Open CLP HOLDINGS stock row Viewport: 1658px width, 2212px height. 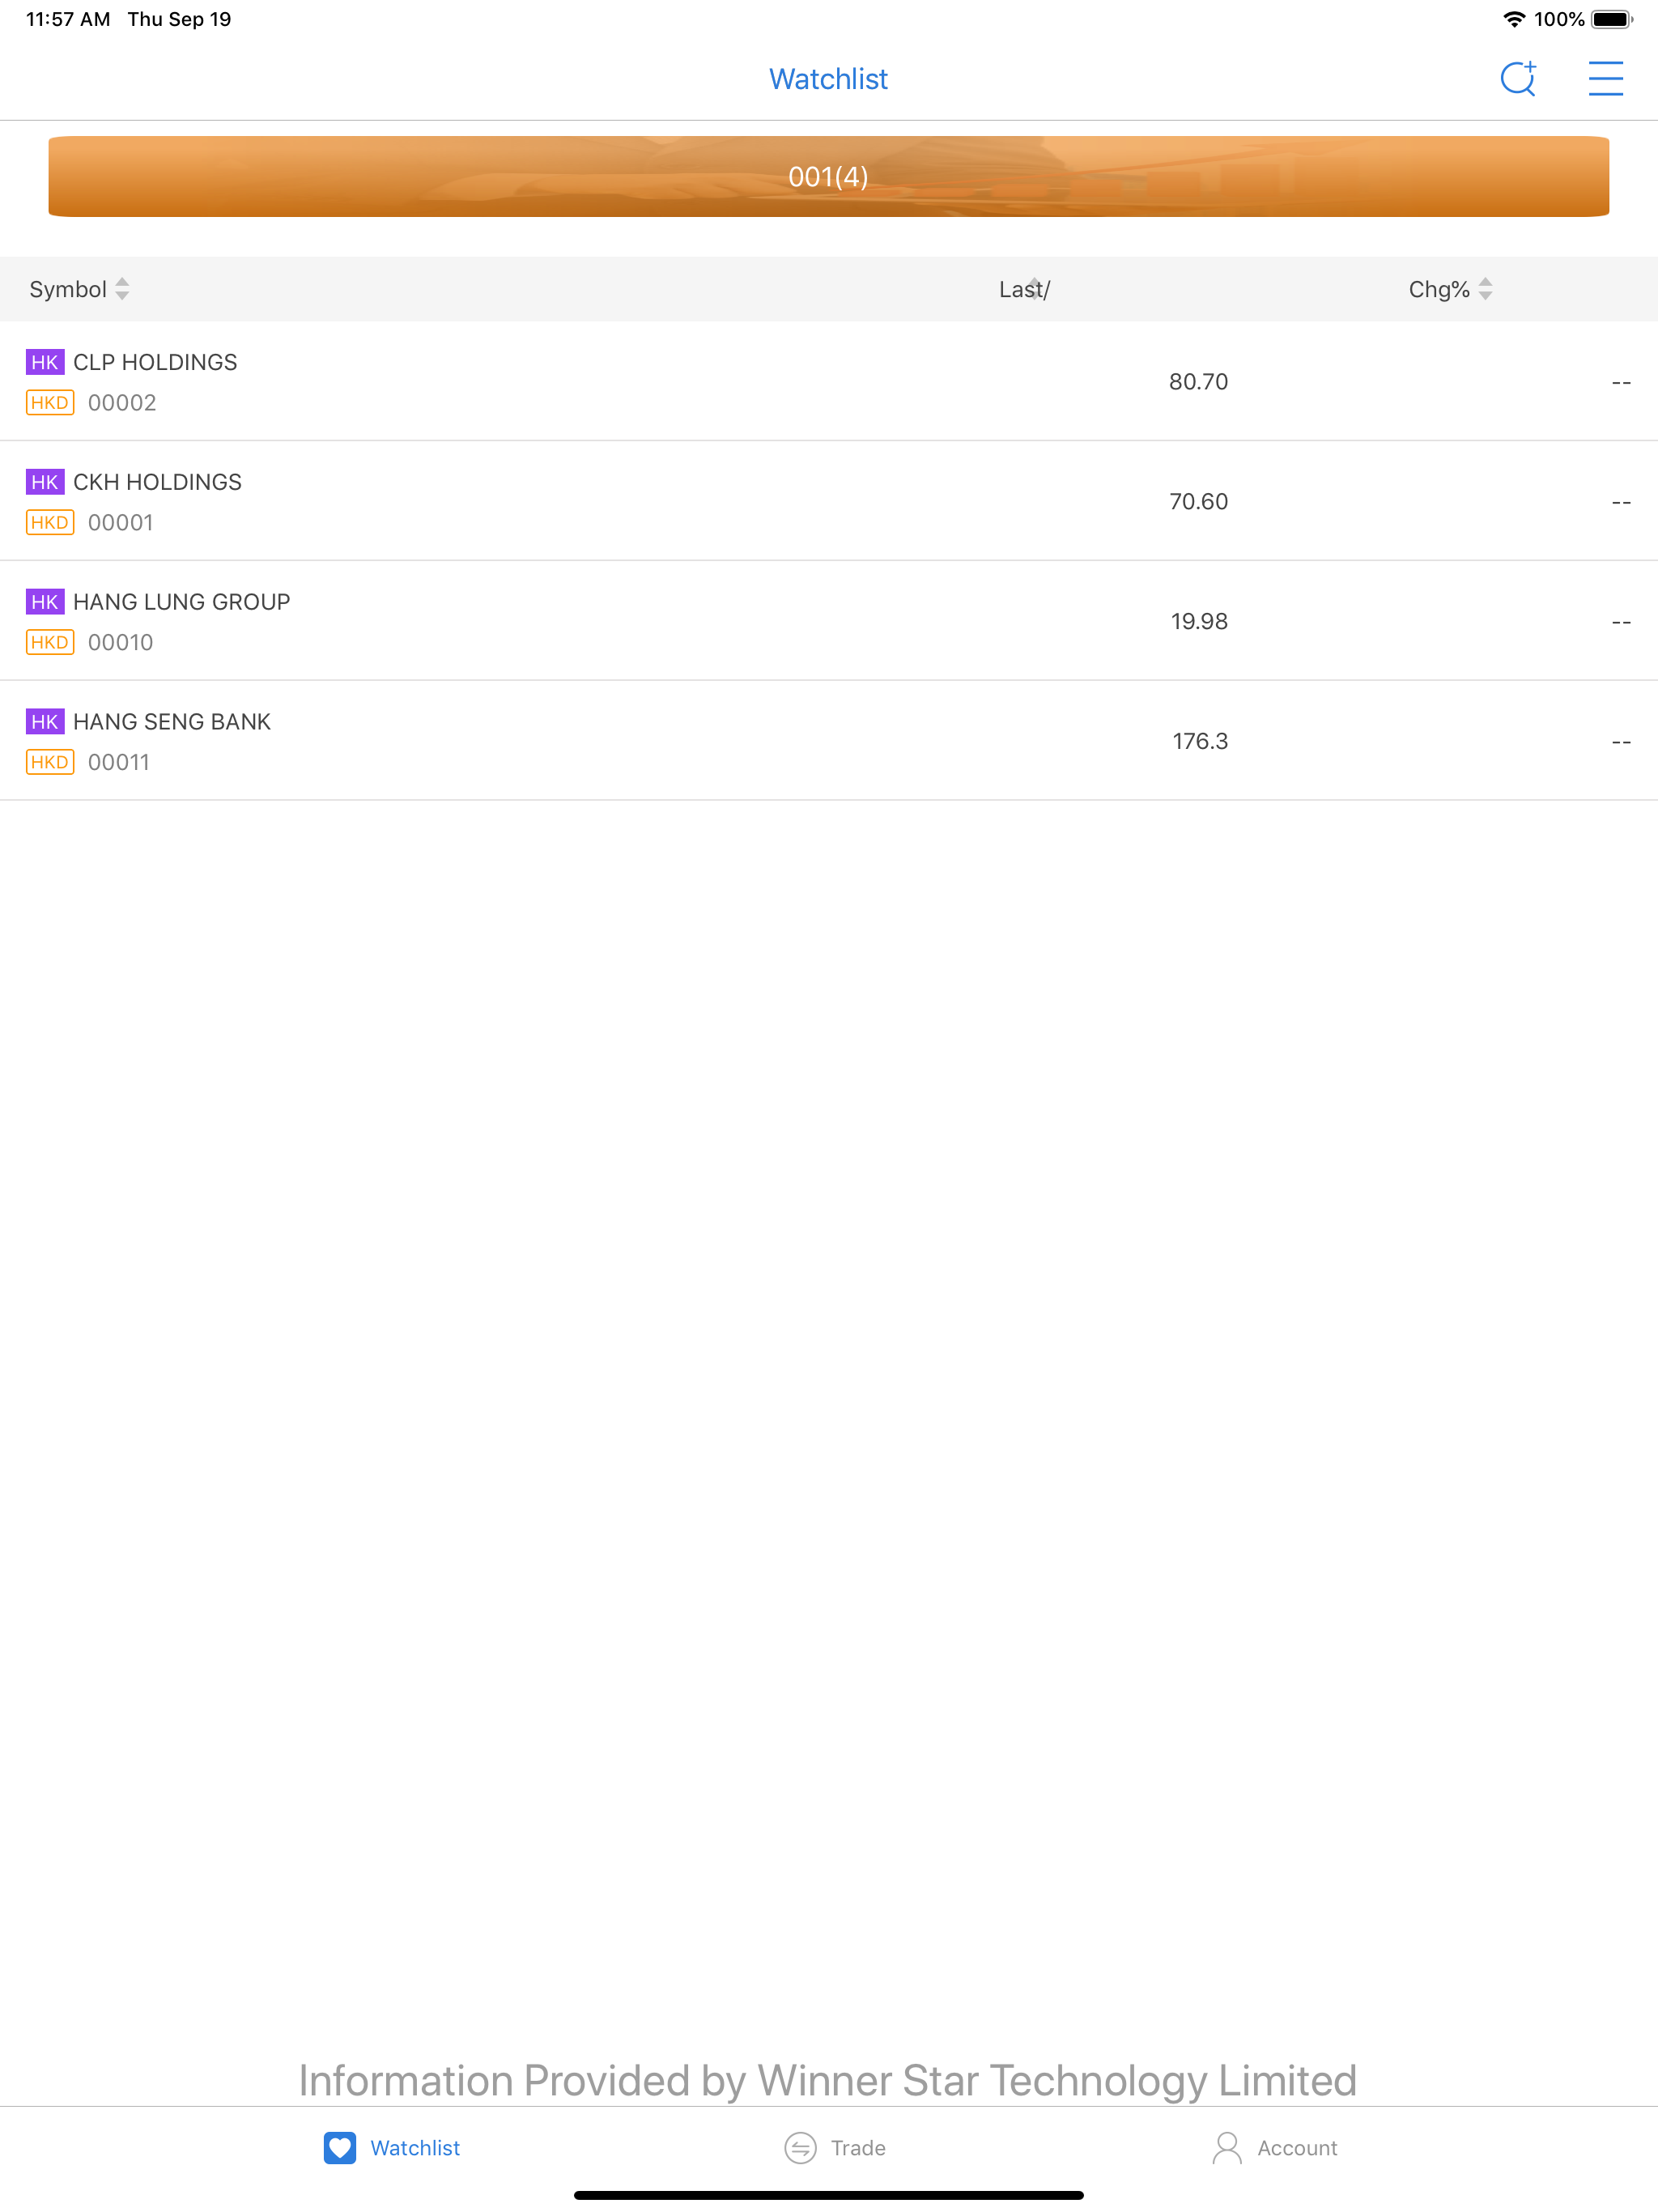tap(829, 381)
